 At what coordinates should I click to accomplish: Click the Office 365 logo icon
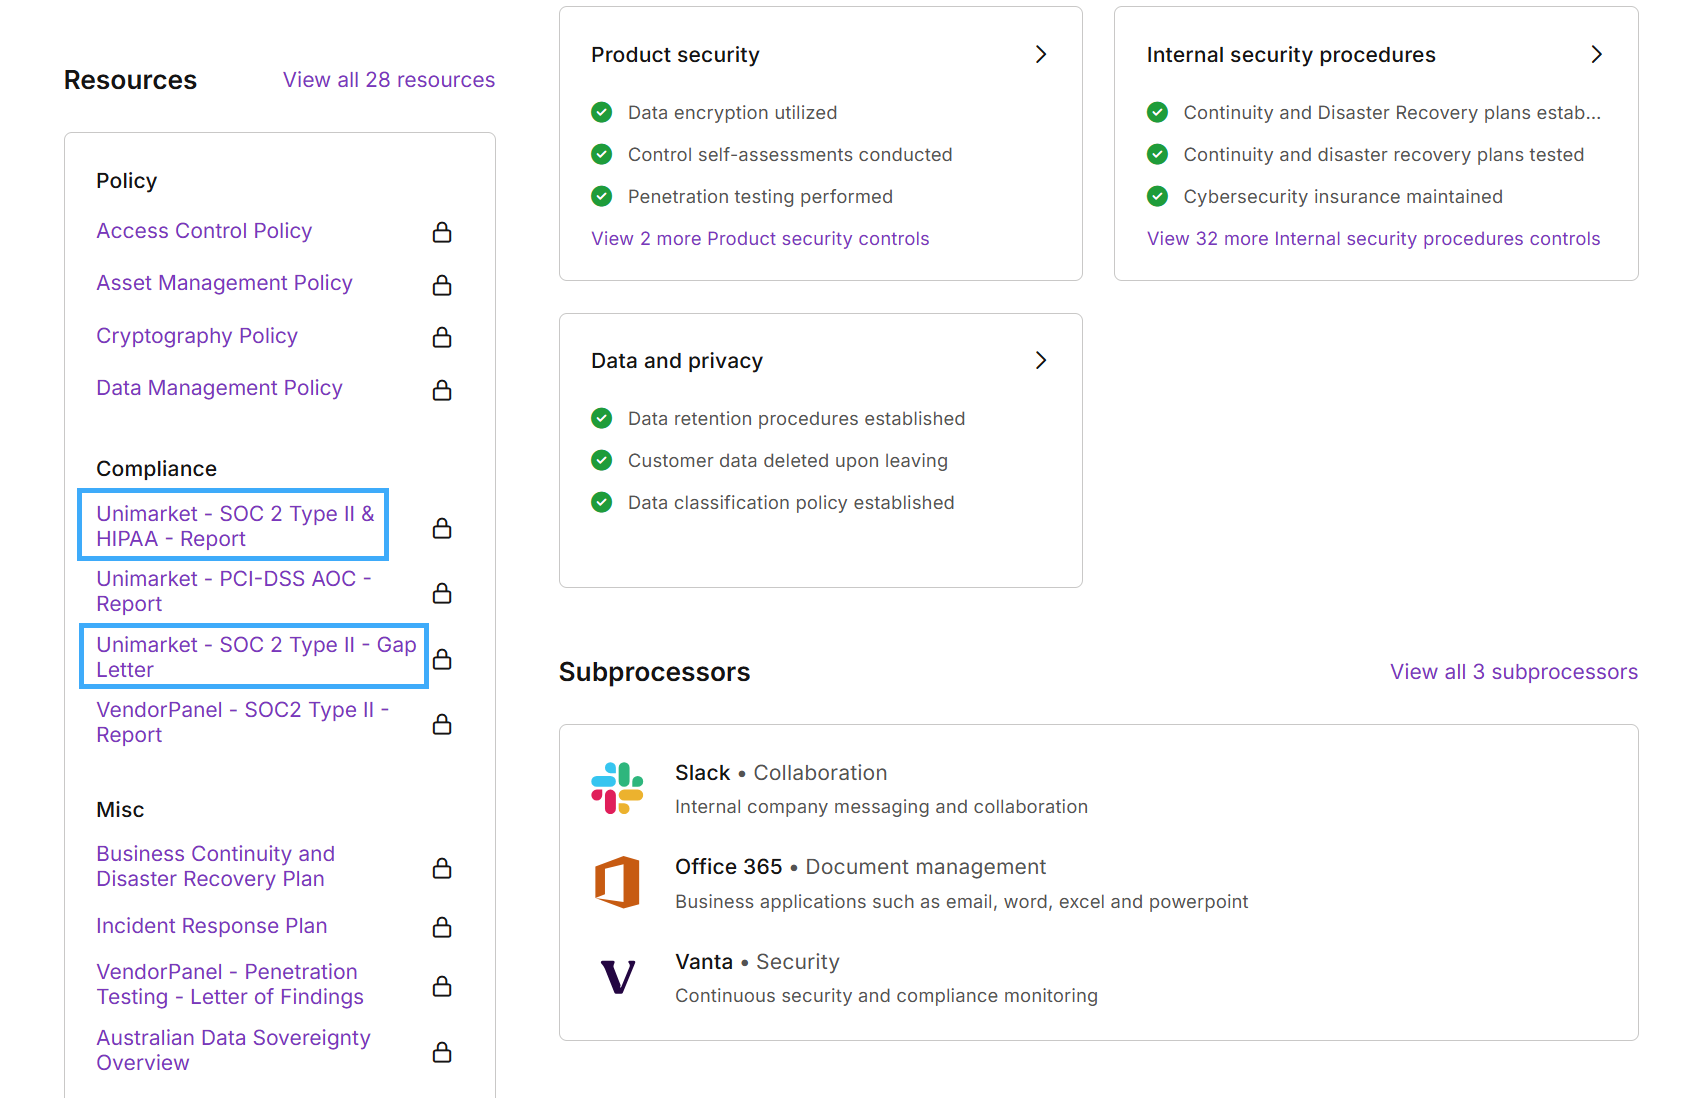coord(617,882)
